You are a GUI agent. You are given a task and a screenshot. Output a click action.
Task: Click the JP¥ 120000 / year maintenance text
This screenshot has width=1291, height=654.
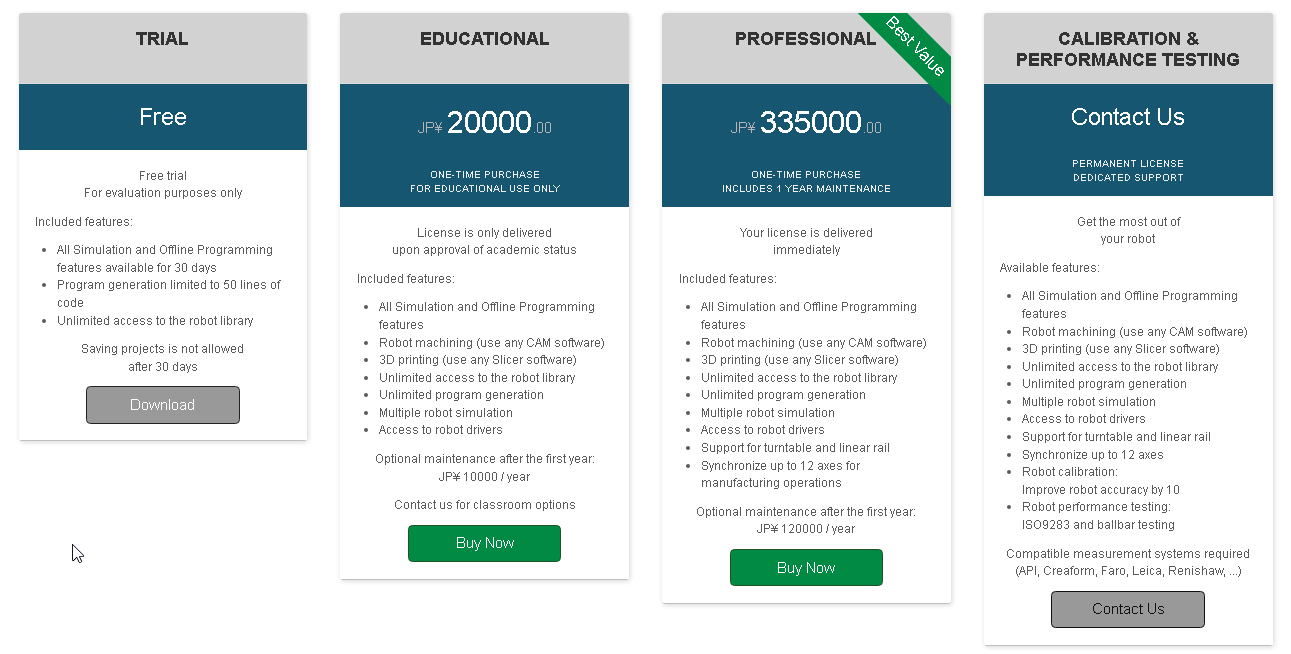[806, 529]
